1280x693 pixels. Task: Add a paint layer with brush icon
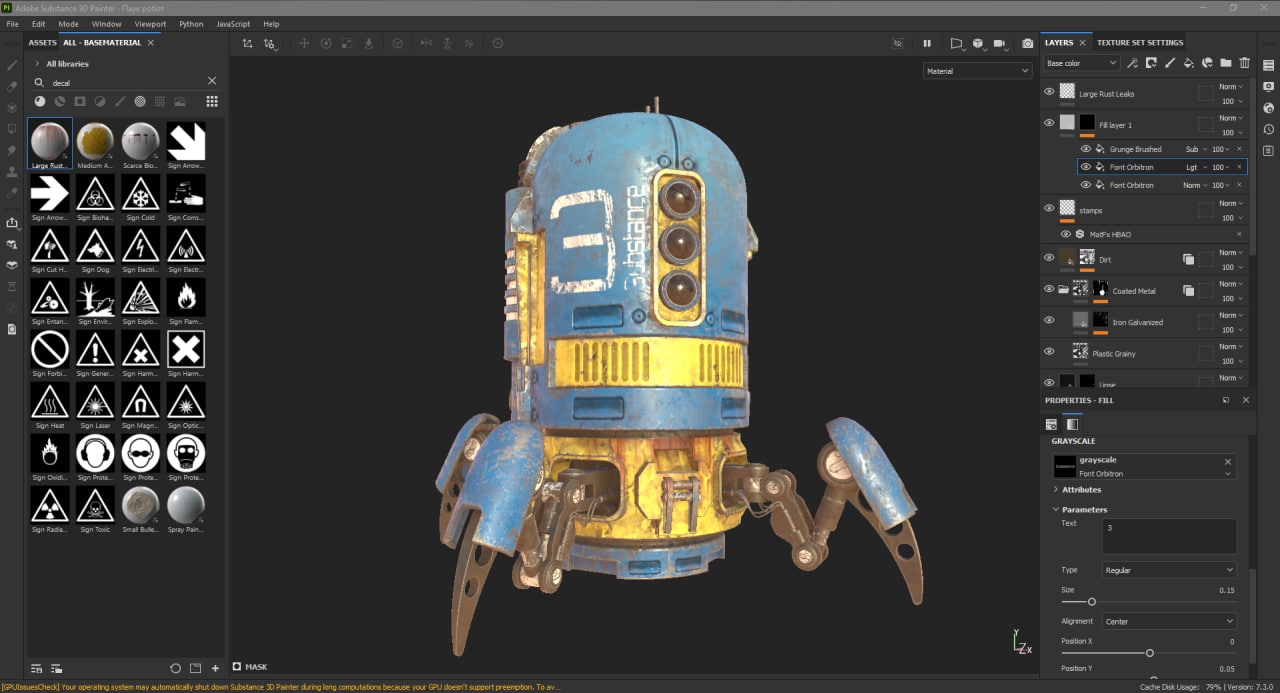[1170, 63]
